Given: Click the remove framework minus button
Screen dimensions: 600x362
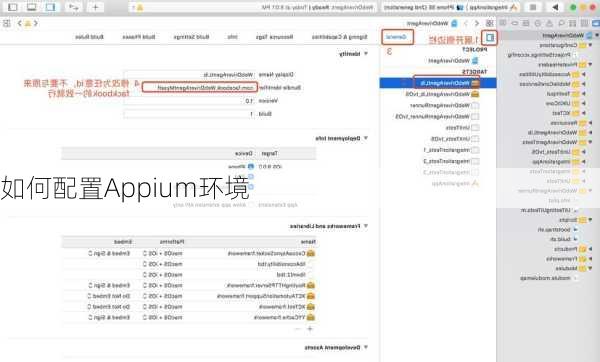Looking at the screenshot, I should tap(298, 329).
